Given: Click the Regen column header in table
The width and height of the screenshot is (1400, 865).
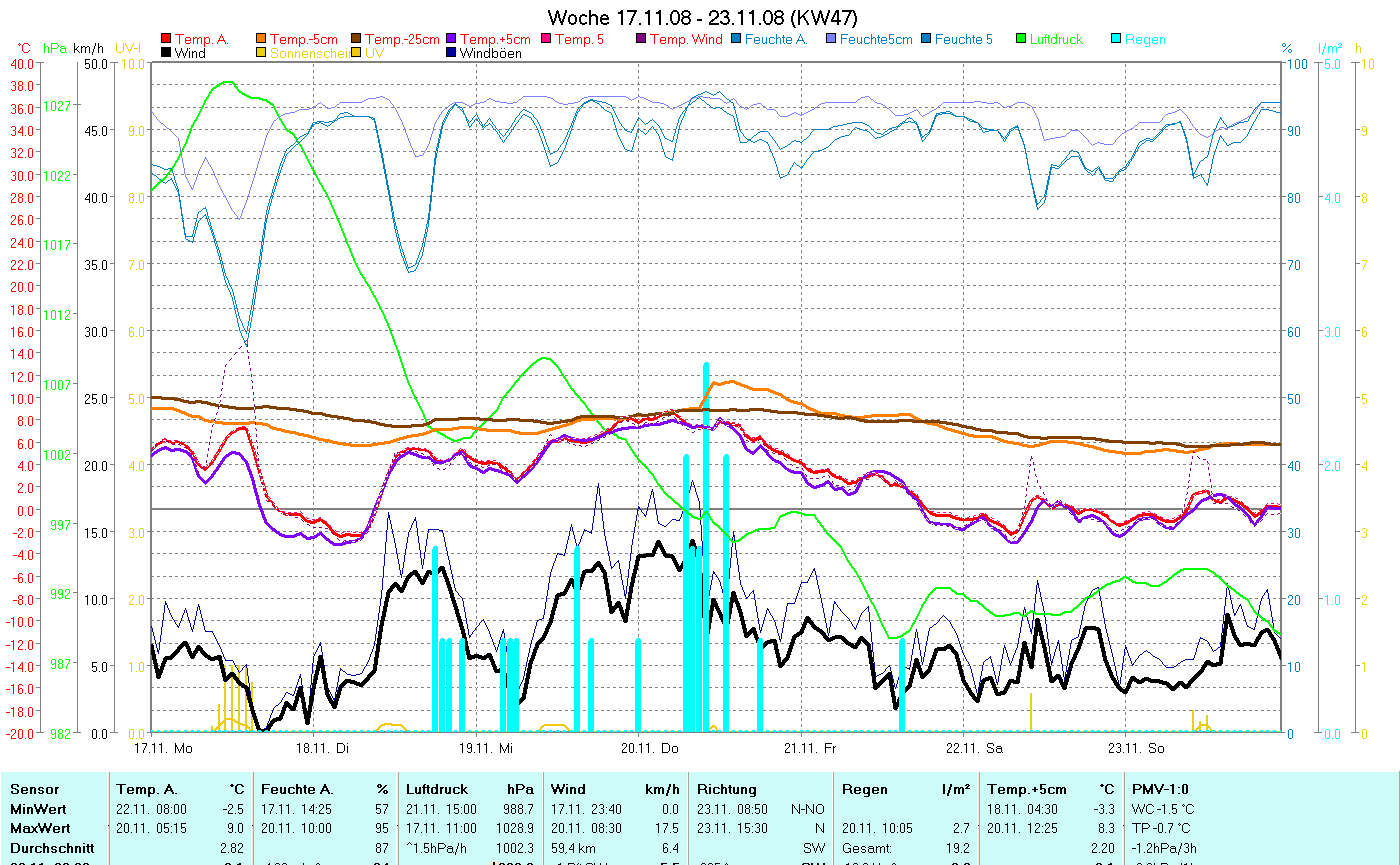Looking at the screenshot, I should pyautogui.click(x=865, y=789).
